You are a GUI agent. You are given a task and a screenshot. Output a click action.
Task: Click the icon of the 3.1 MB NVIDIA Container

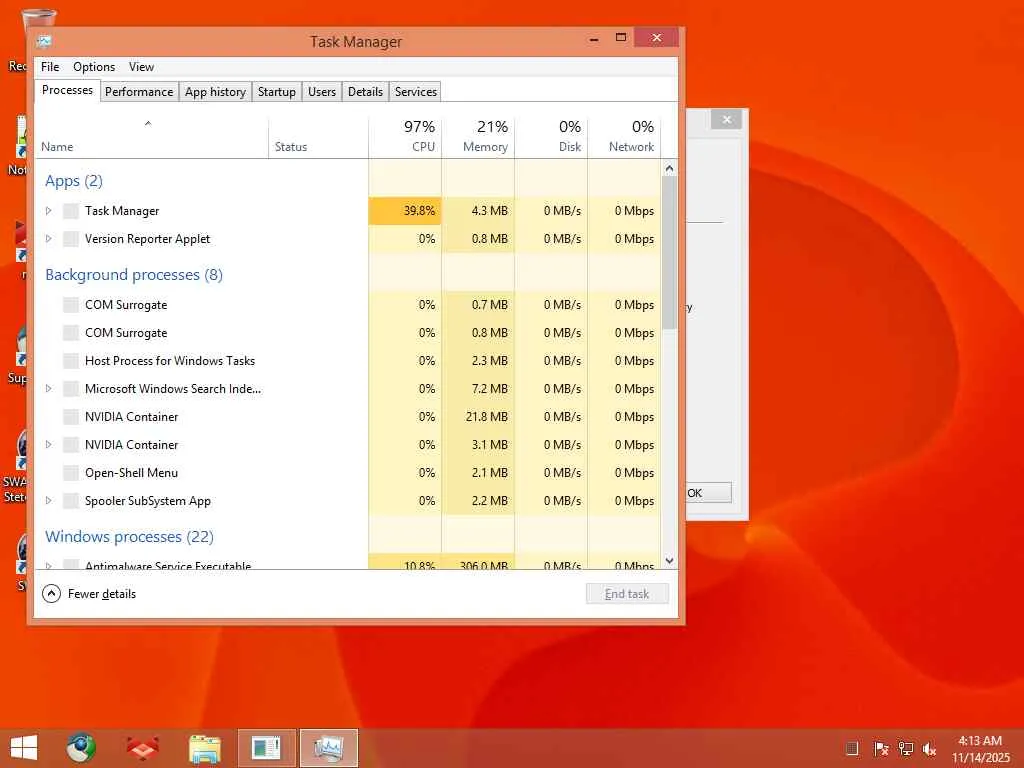pyautogui.click(x=71, y=445)
